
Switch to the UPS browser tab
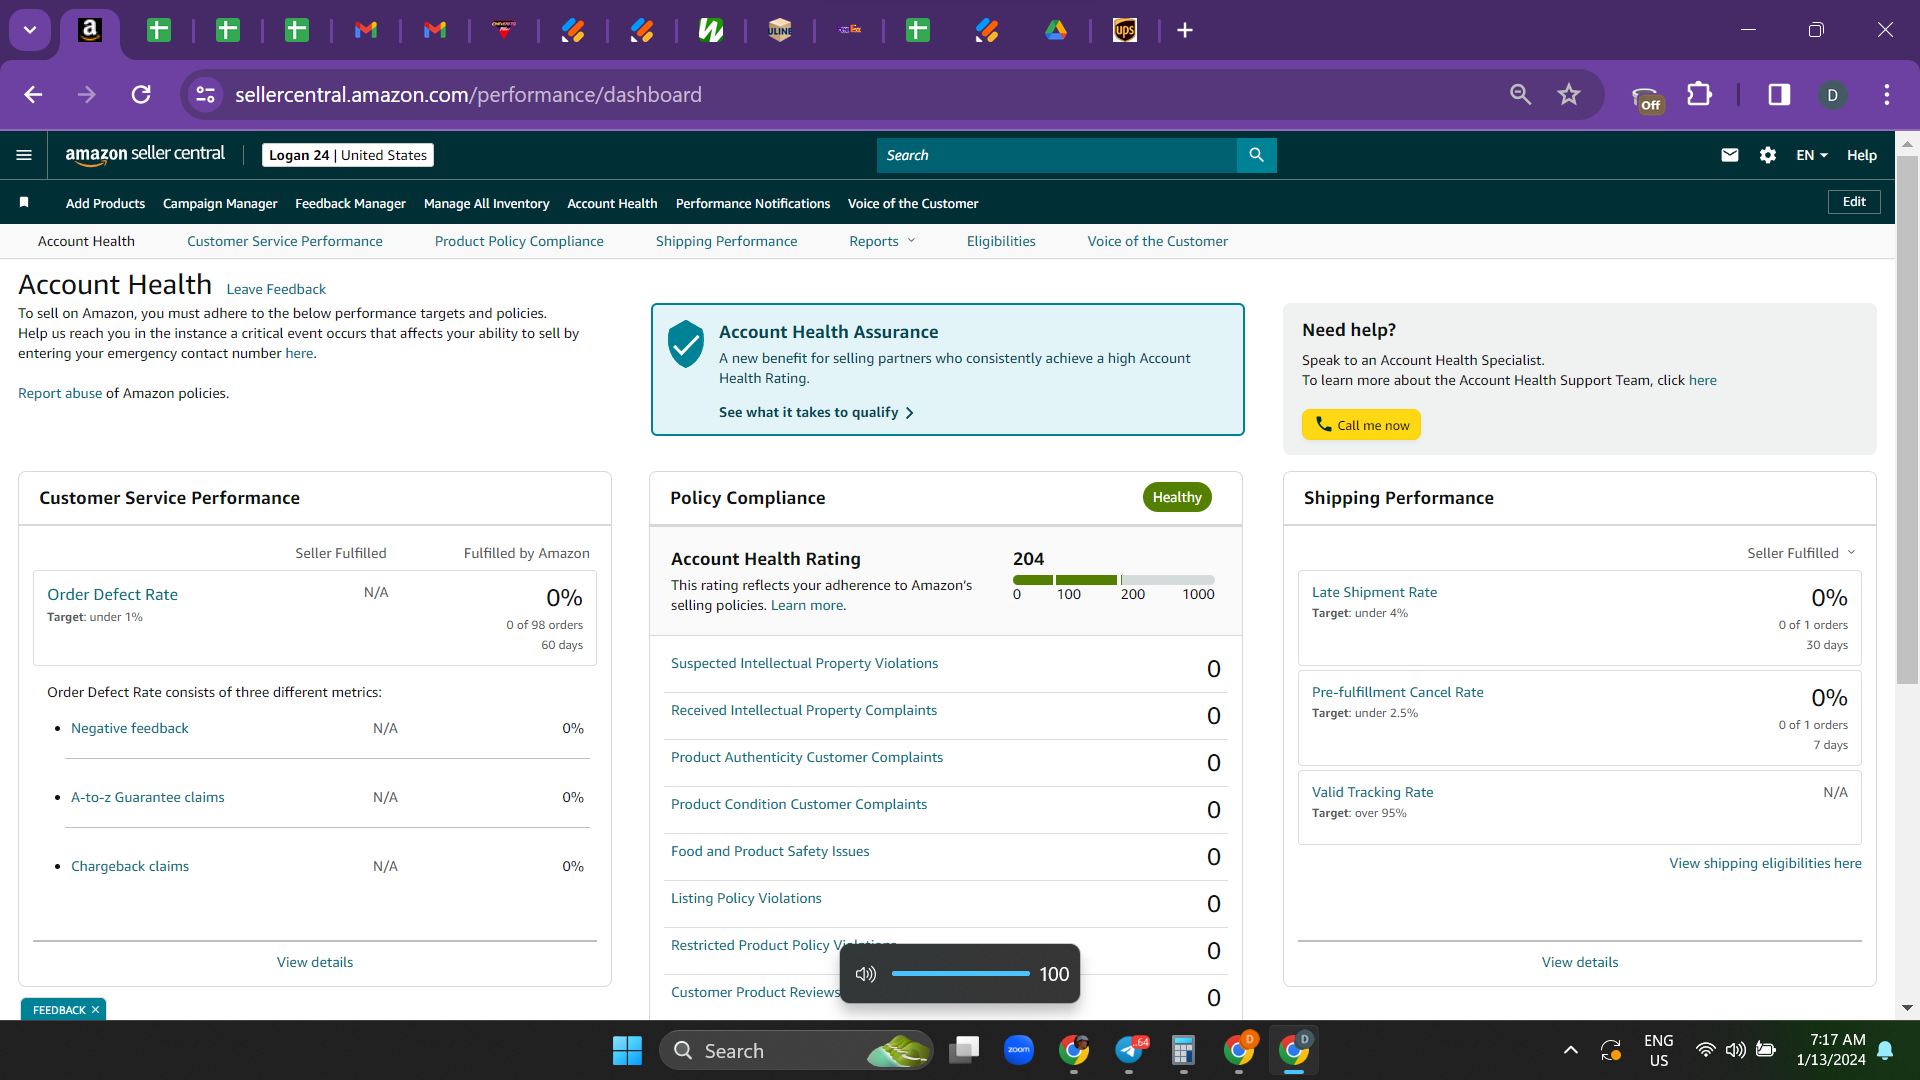tap(1125, 30)
